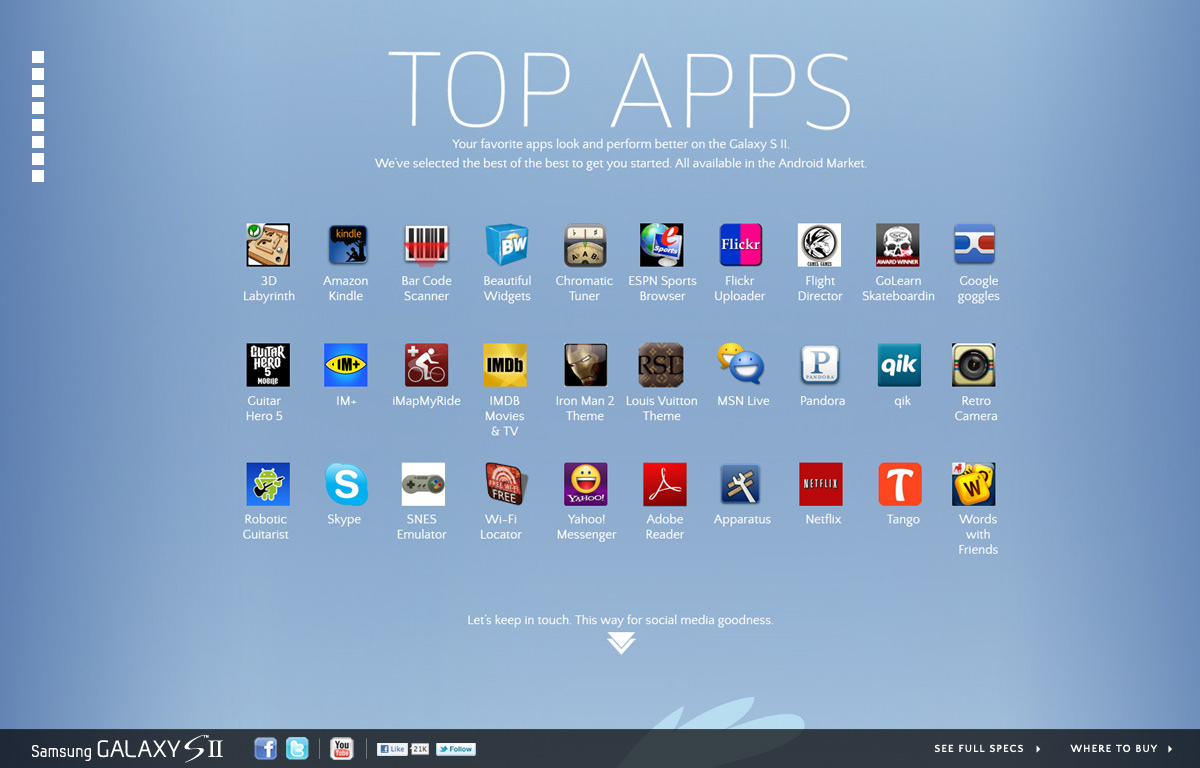Click the SNES Emulator controller icon
The width and height of the screenshot is (1200, 768).
pyautogui.click(x=423, y=484)
